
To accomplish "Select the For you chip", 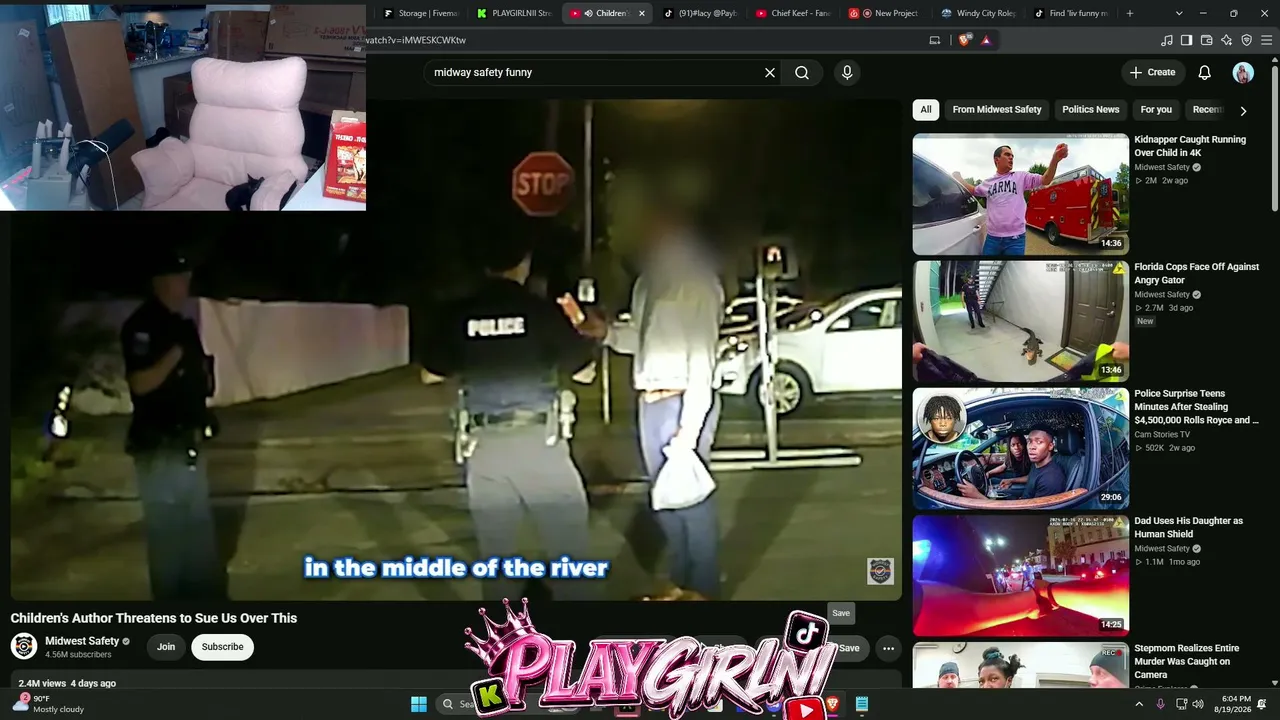I will pos(1156,110).
